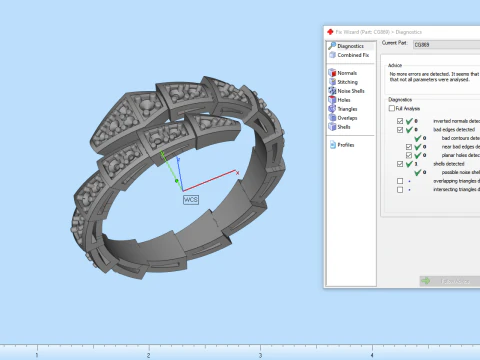
Task: Open the Profiles page icon
Action: point(333,145)
